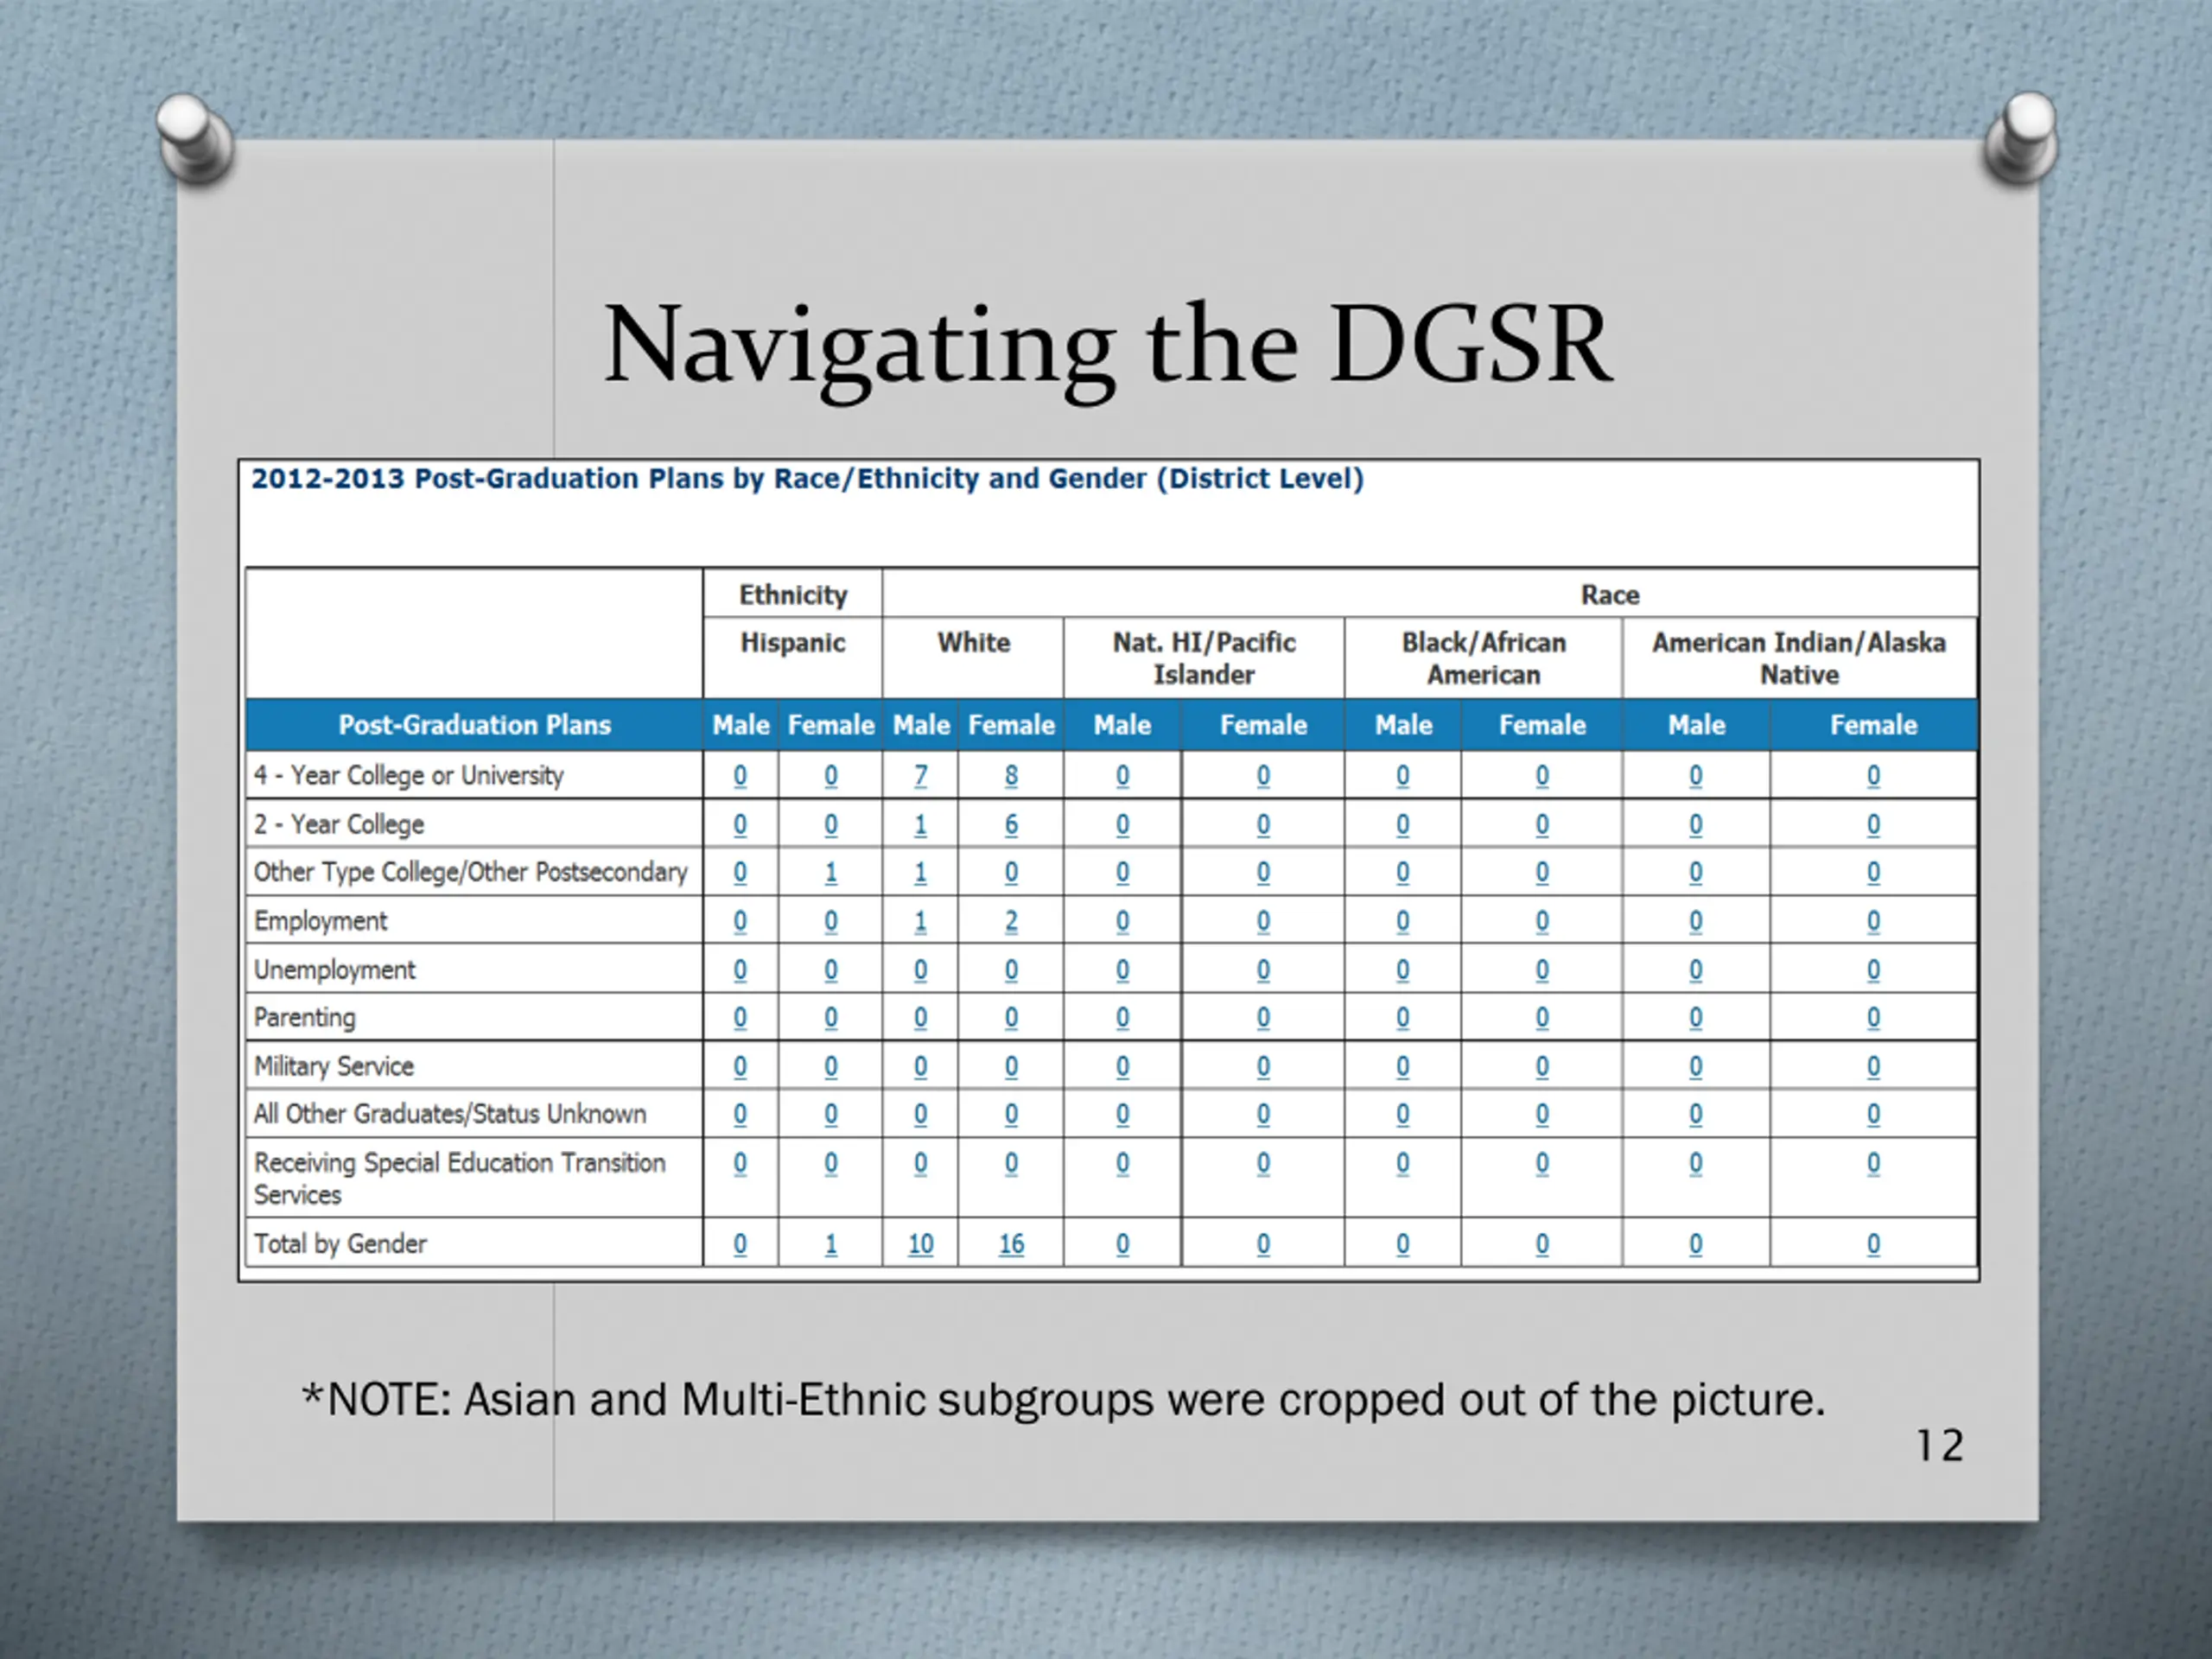Open White Male Other Type College value 1

pyautogui.click(x=920, y=873)
